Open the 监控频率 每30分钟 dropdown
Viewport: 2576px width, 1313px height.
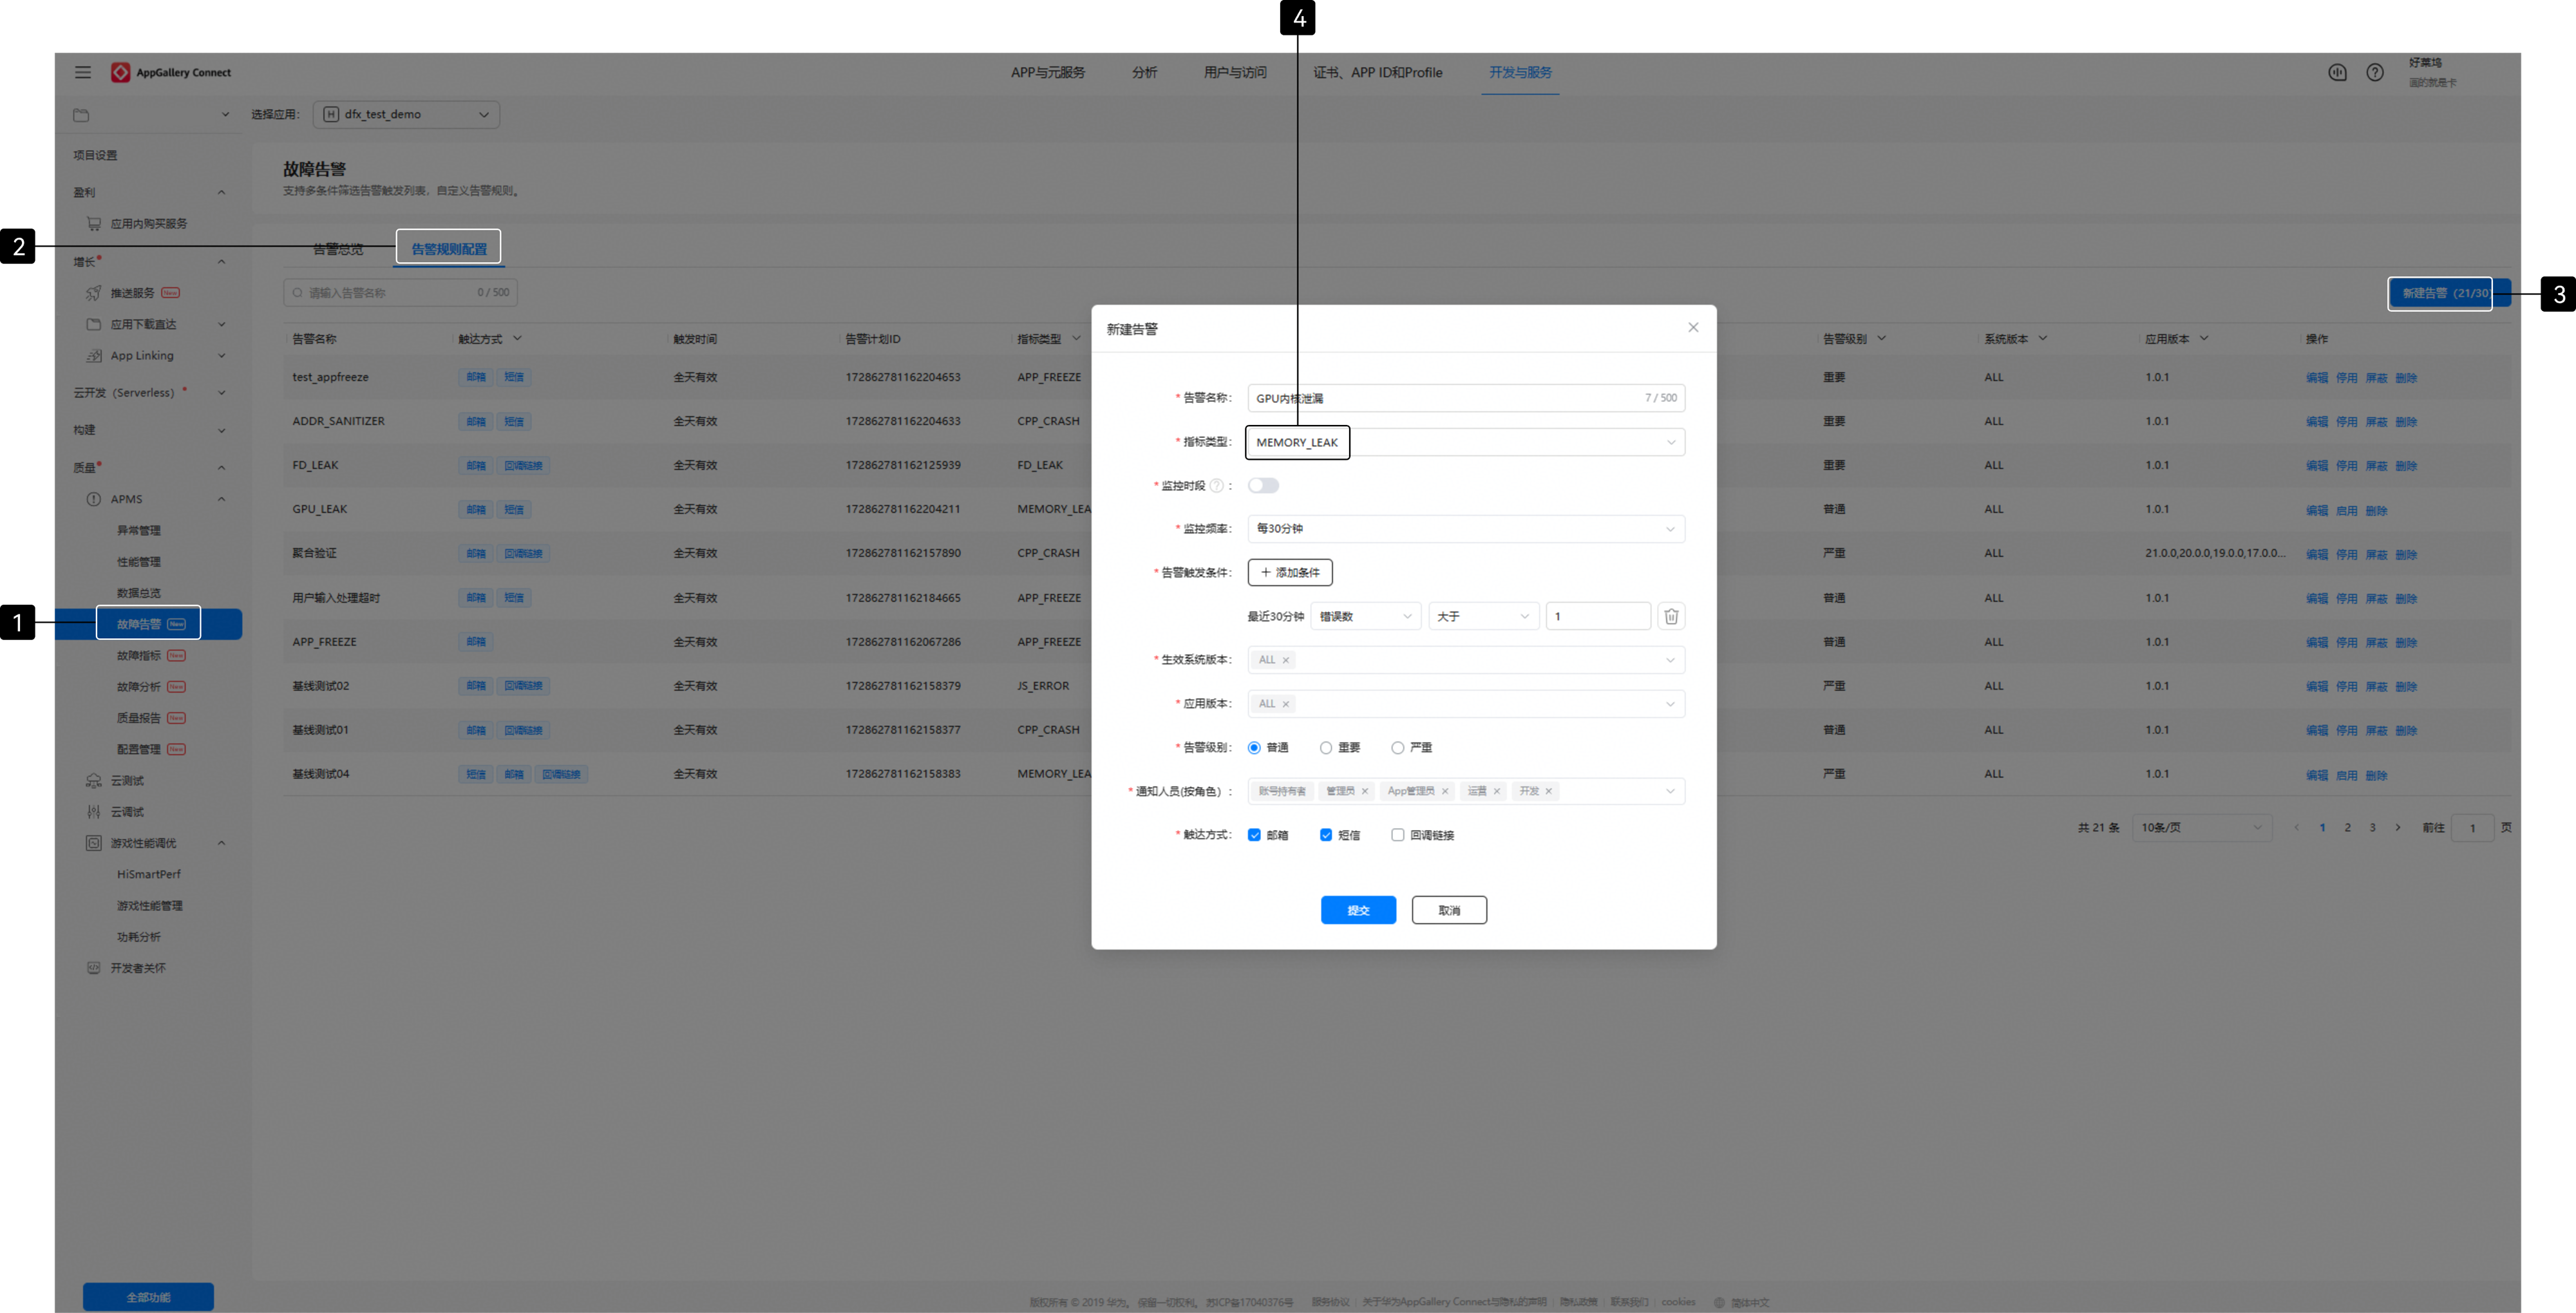(1466, 529)
